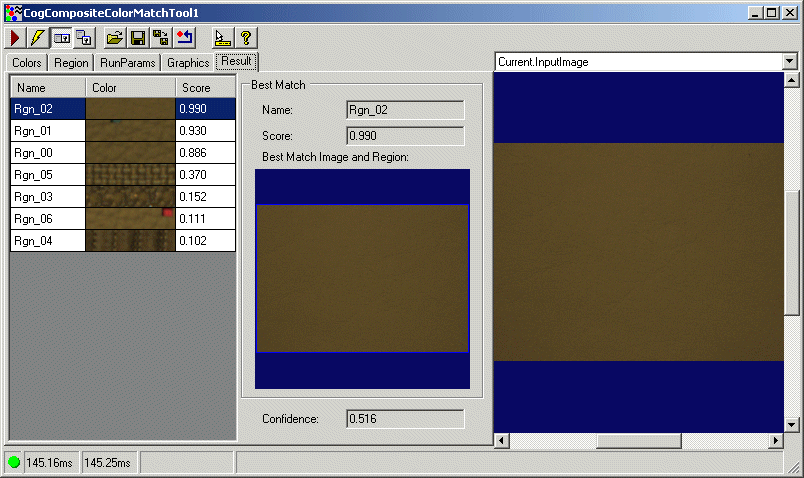Click the open folder load icon
Viewport: 804px width, 478px height.
point(114,38)
